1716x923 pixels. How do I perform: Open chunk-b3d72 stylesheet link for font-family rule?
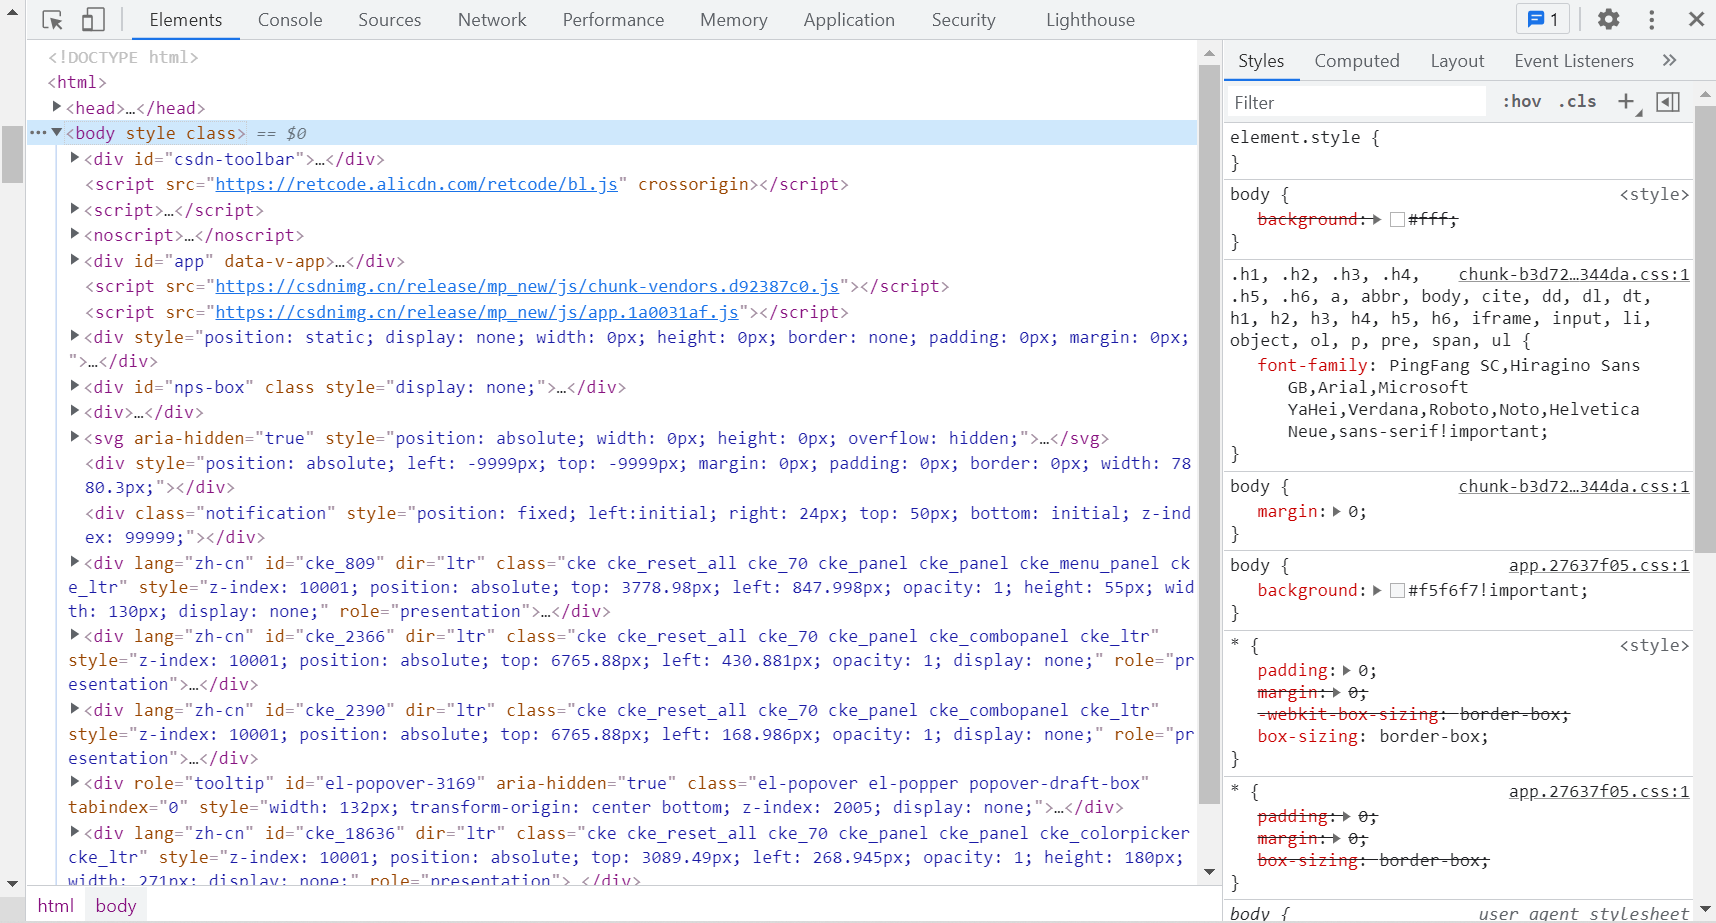point(1574,274)
